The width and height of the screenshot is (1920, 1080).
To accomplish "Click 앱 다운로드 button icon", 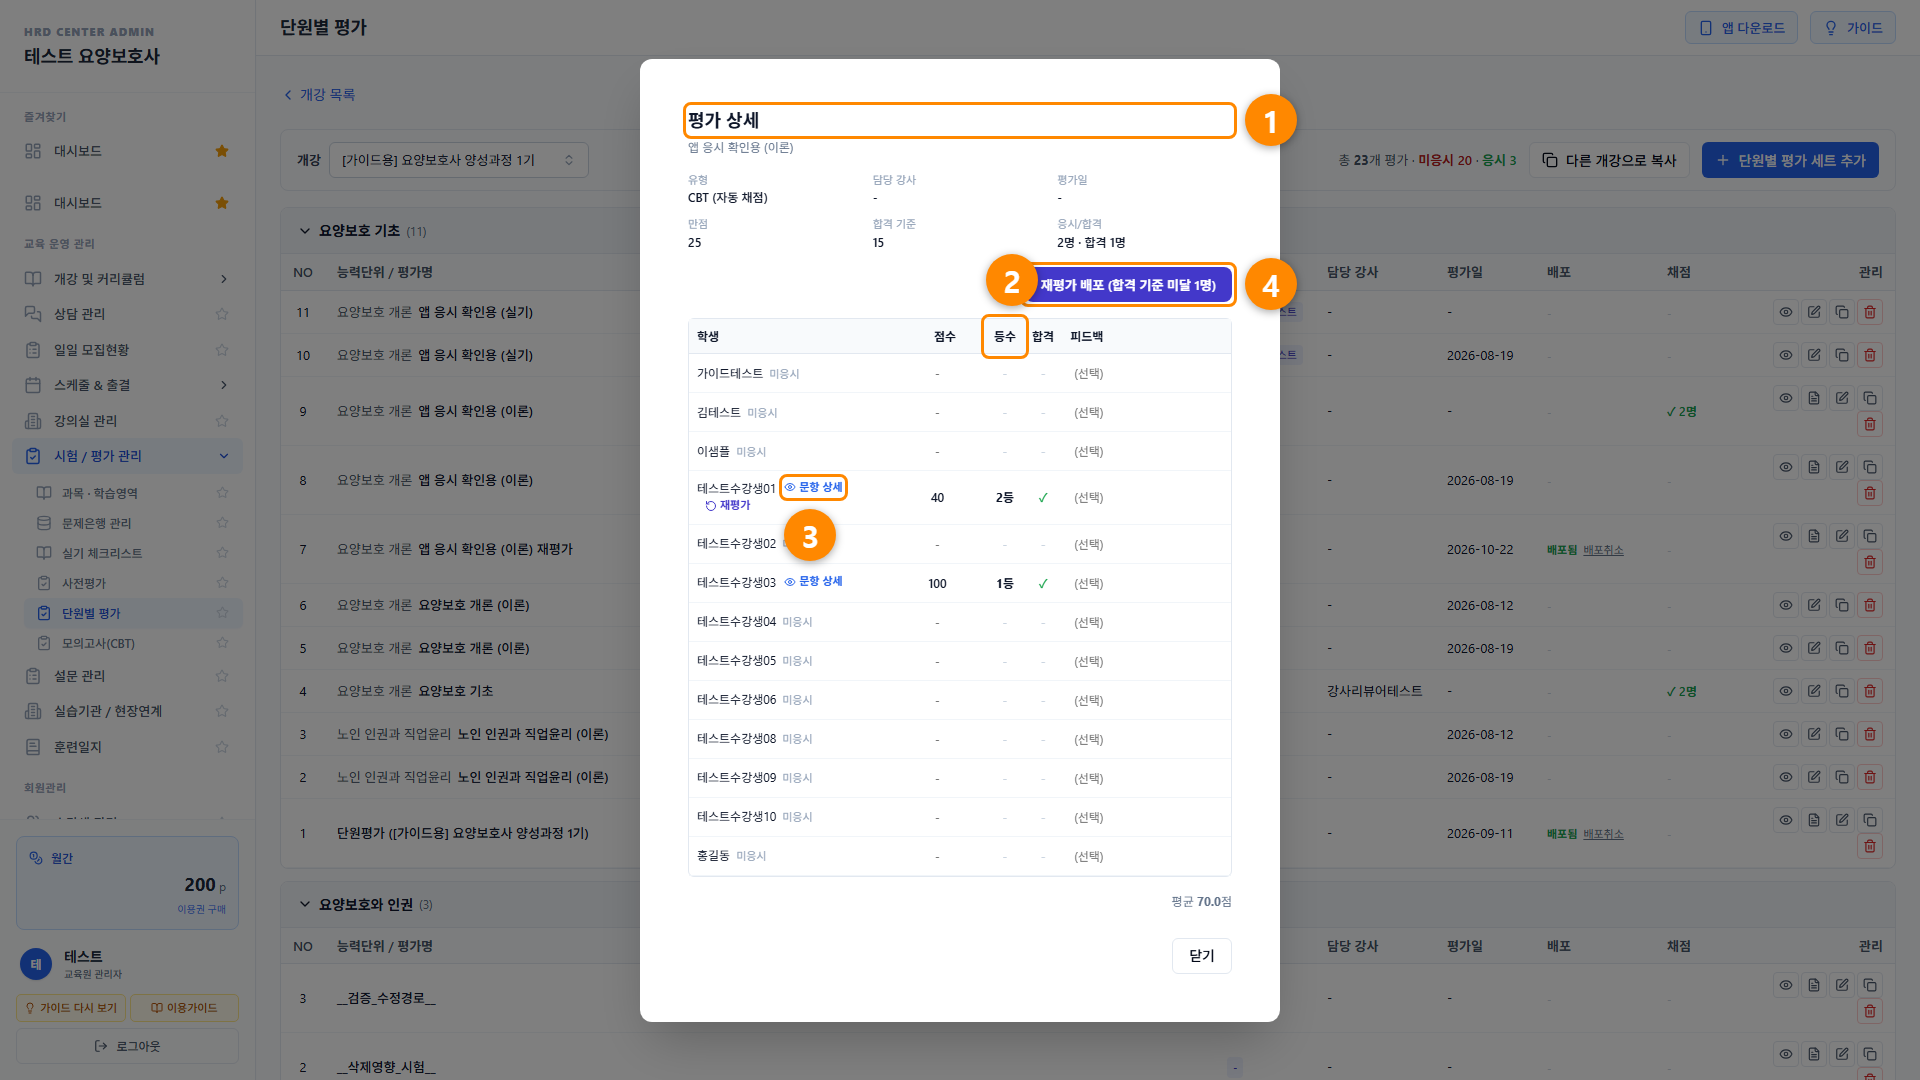I will [1706, 28].
